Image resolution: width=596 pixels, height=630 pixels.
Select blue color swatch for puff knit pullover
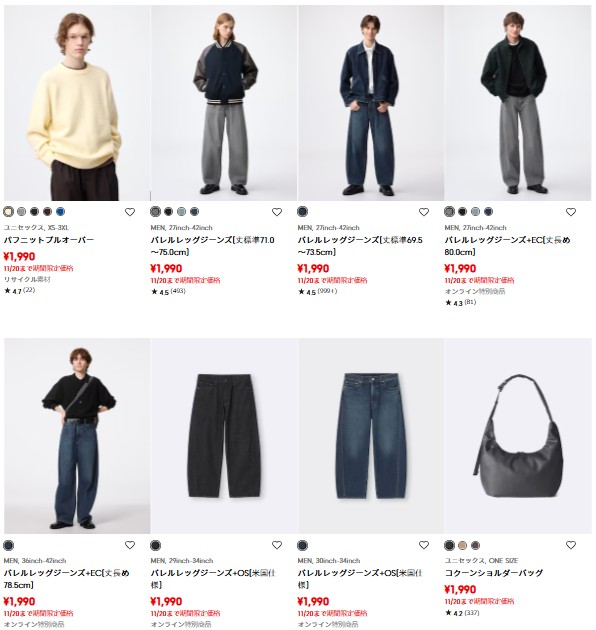tap(60, 211)
